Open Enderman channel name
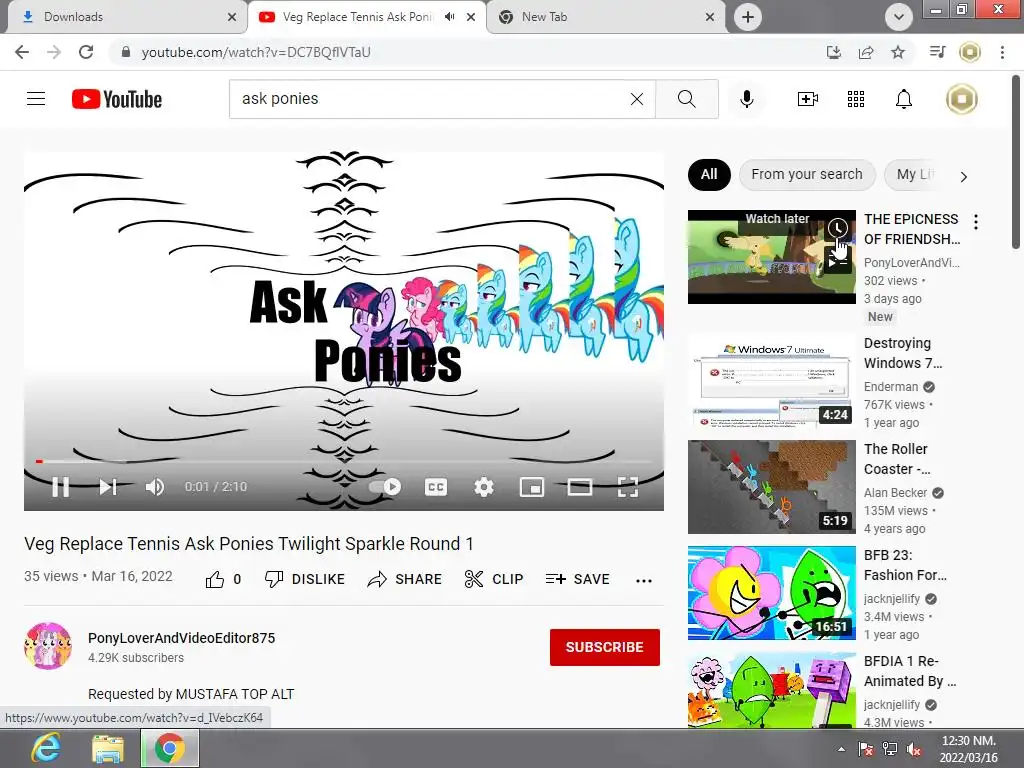1024x768 pixels. (891, 387)
